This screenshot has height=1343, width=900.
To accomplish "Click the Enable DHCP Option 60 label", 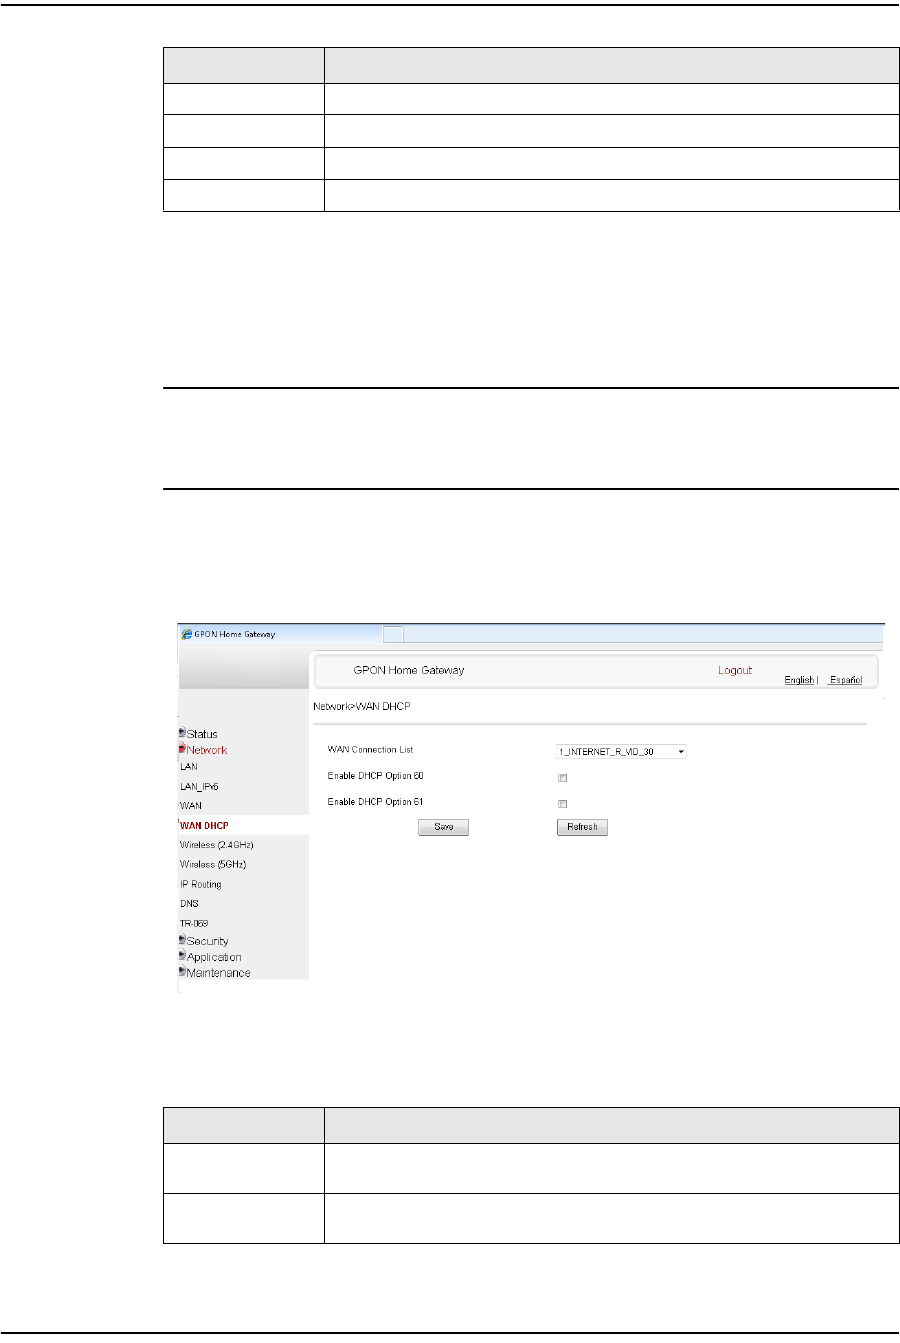I will coord(376,776).
